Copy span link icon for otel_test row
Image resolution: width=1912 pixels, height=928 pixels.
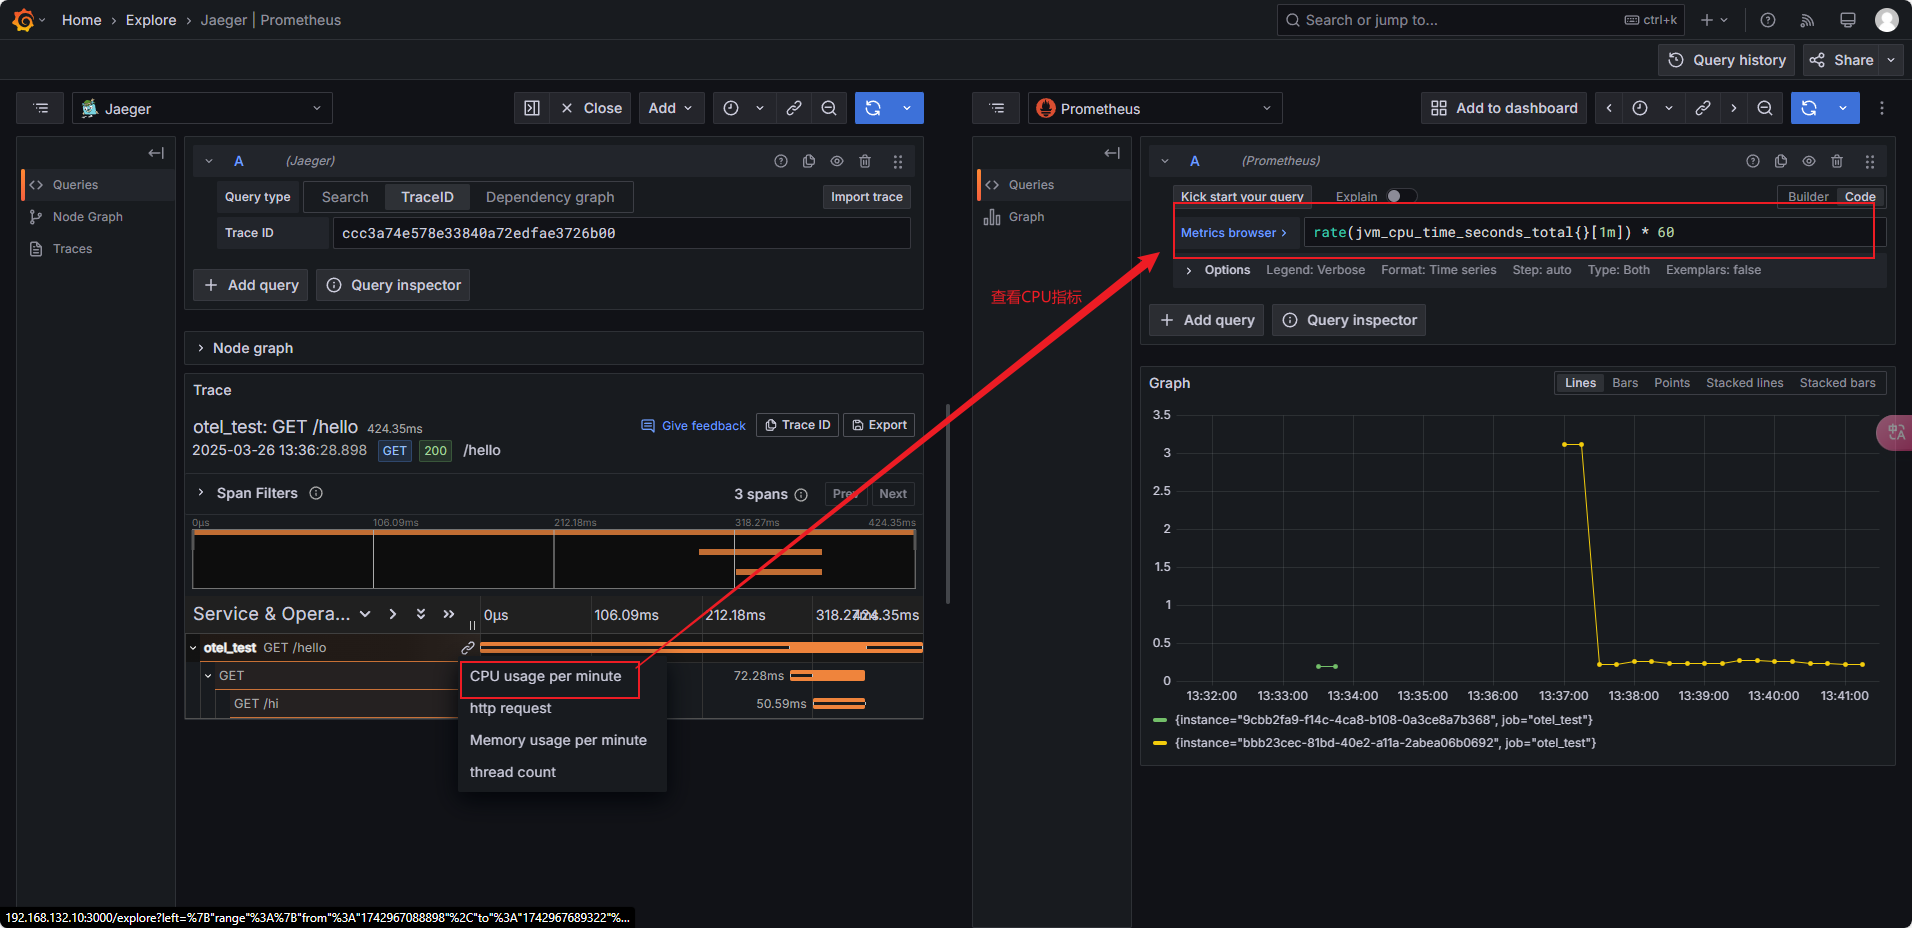pos(467,648)
